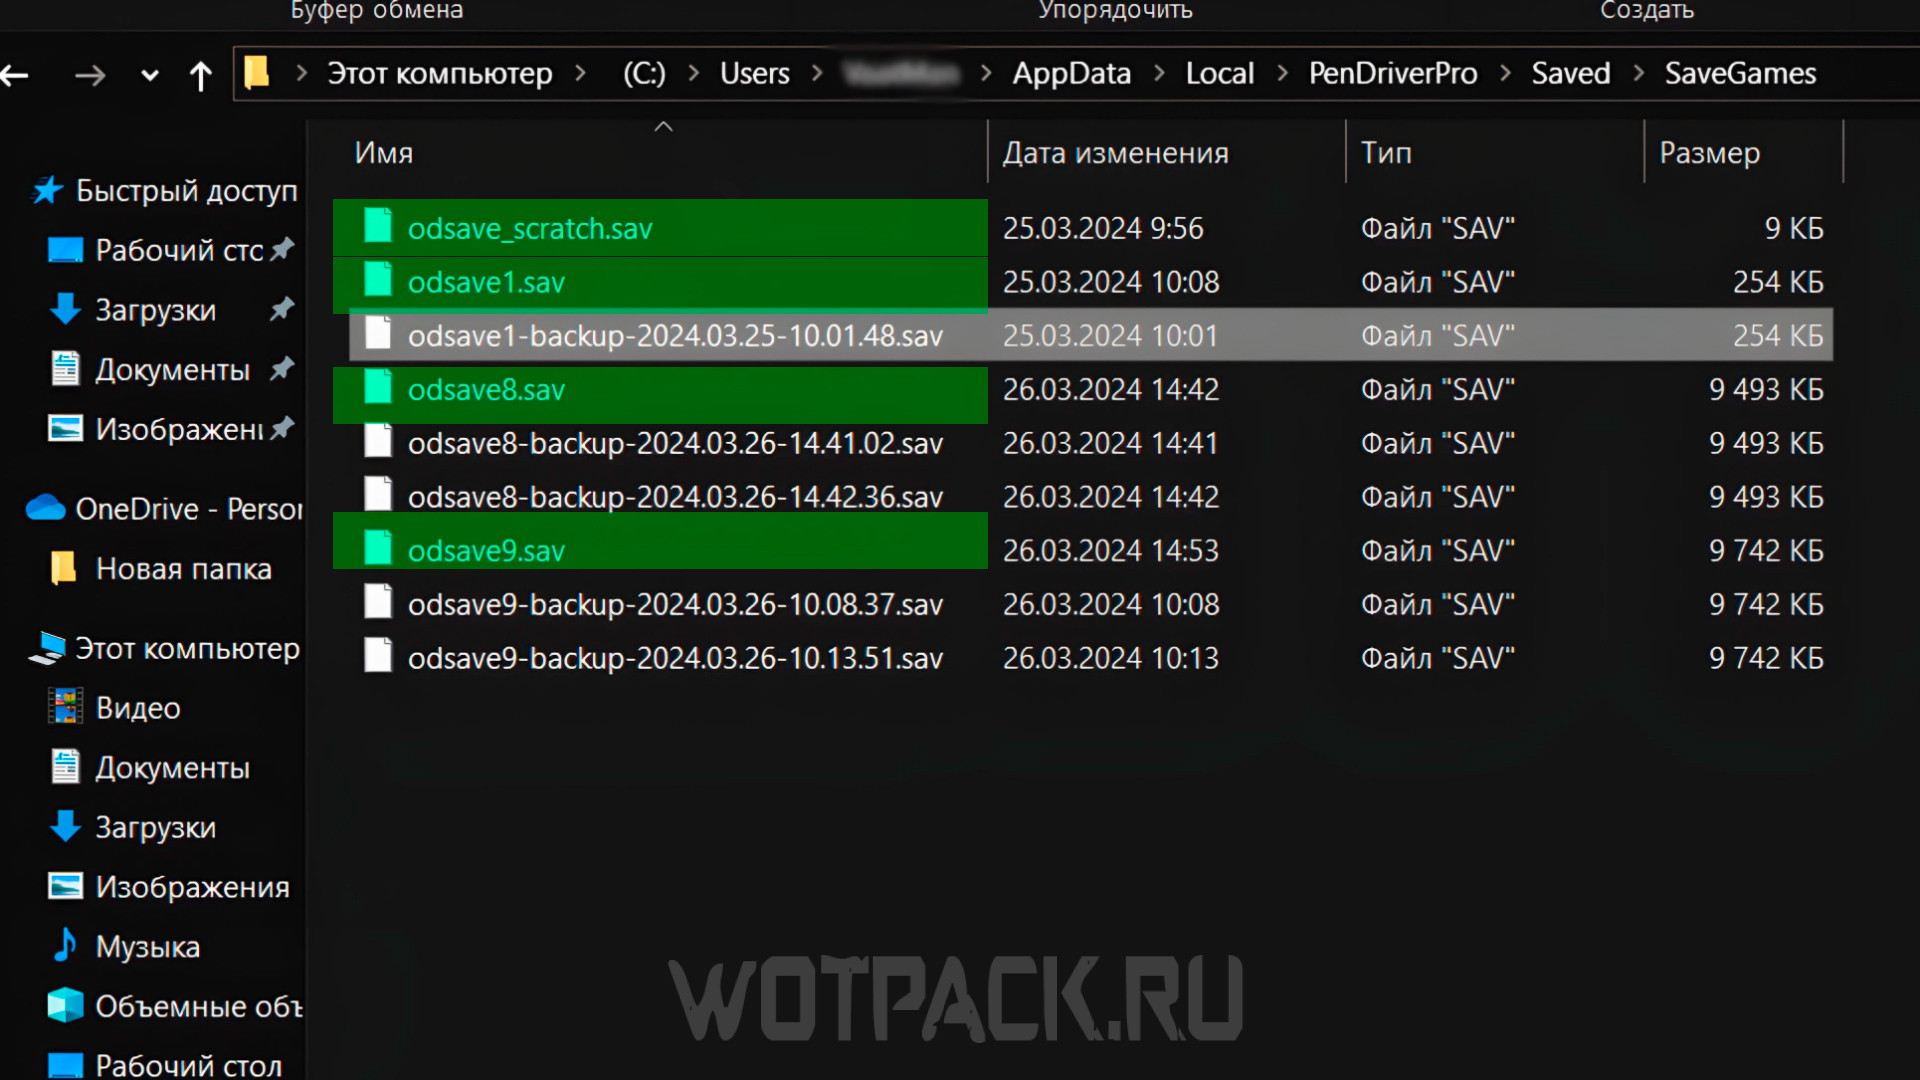Screen dimensions: 1920x1080
Task: Open pinned 'Загрузки' under Quick access
Action: pyautogui.click(x=155, y=311)
